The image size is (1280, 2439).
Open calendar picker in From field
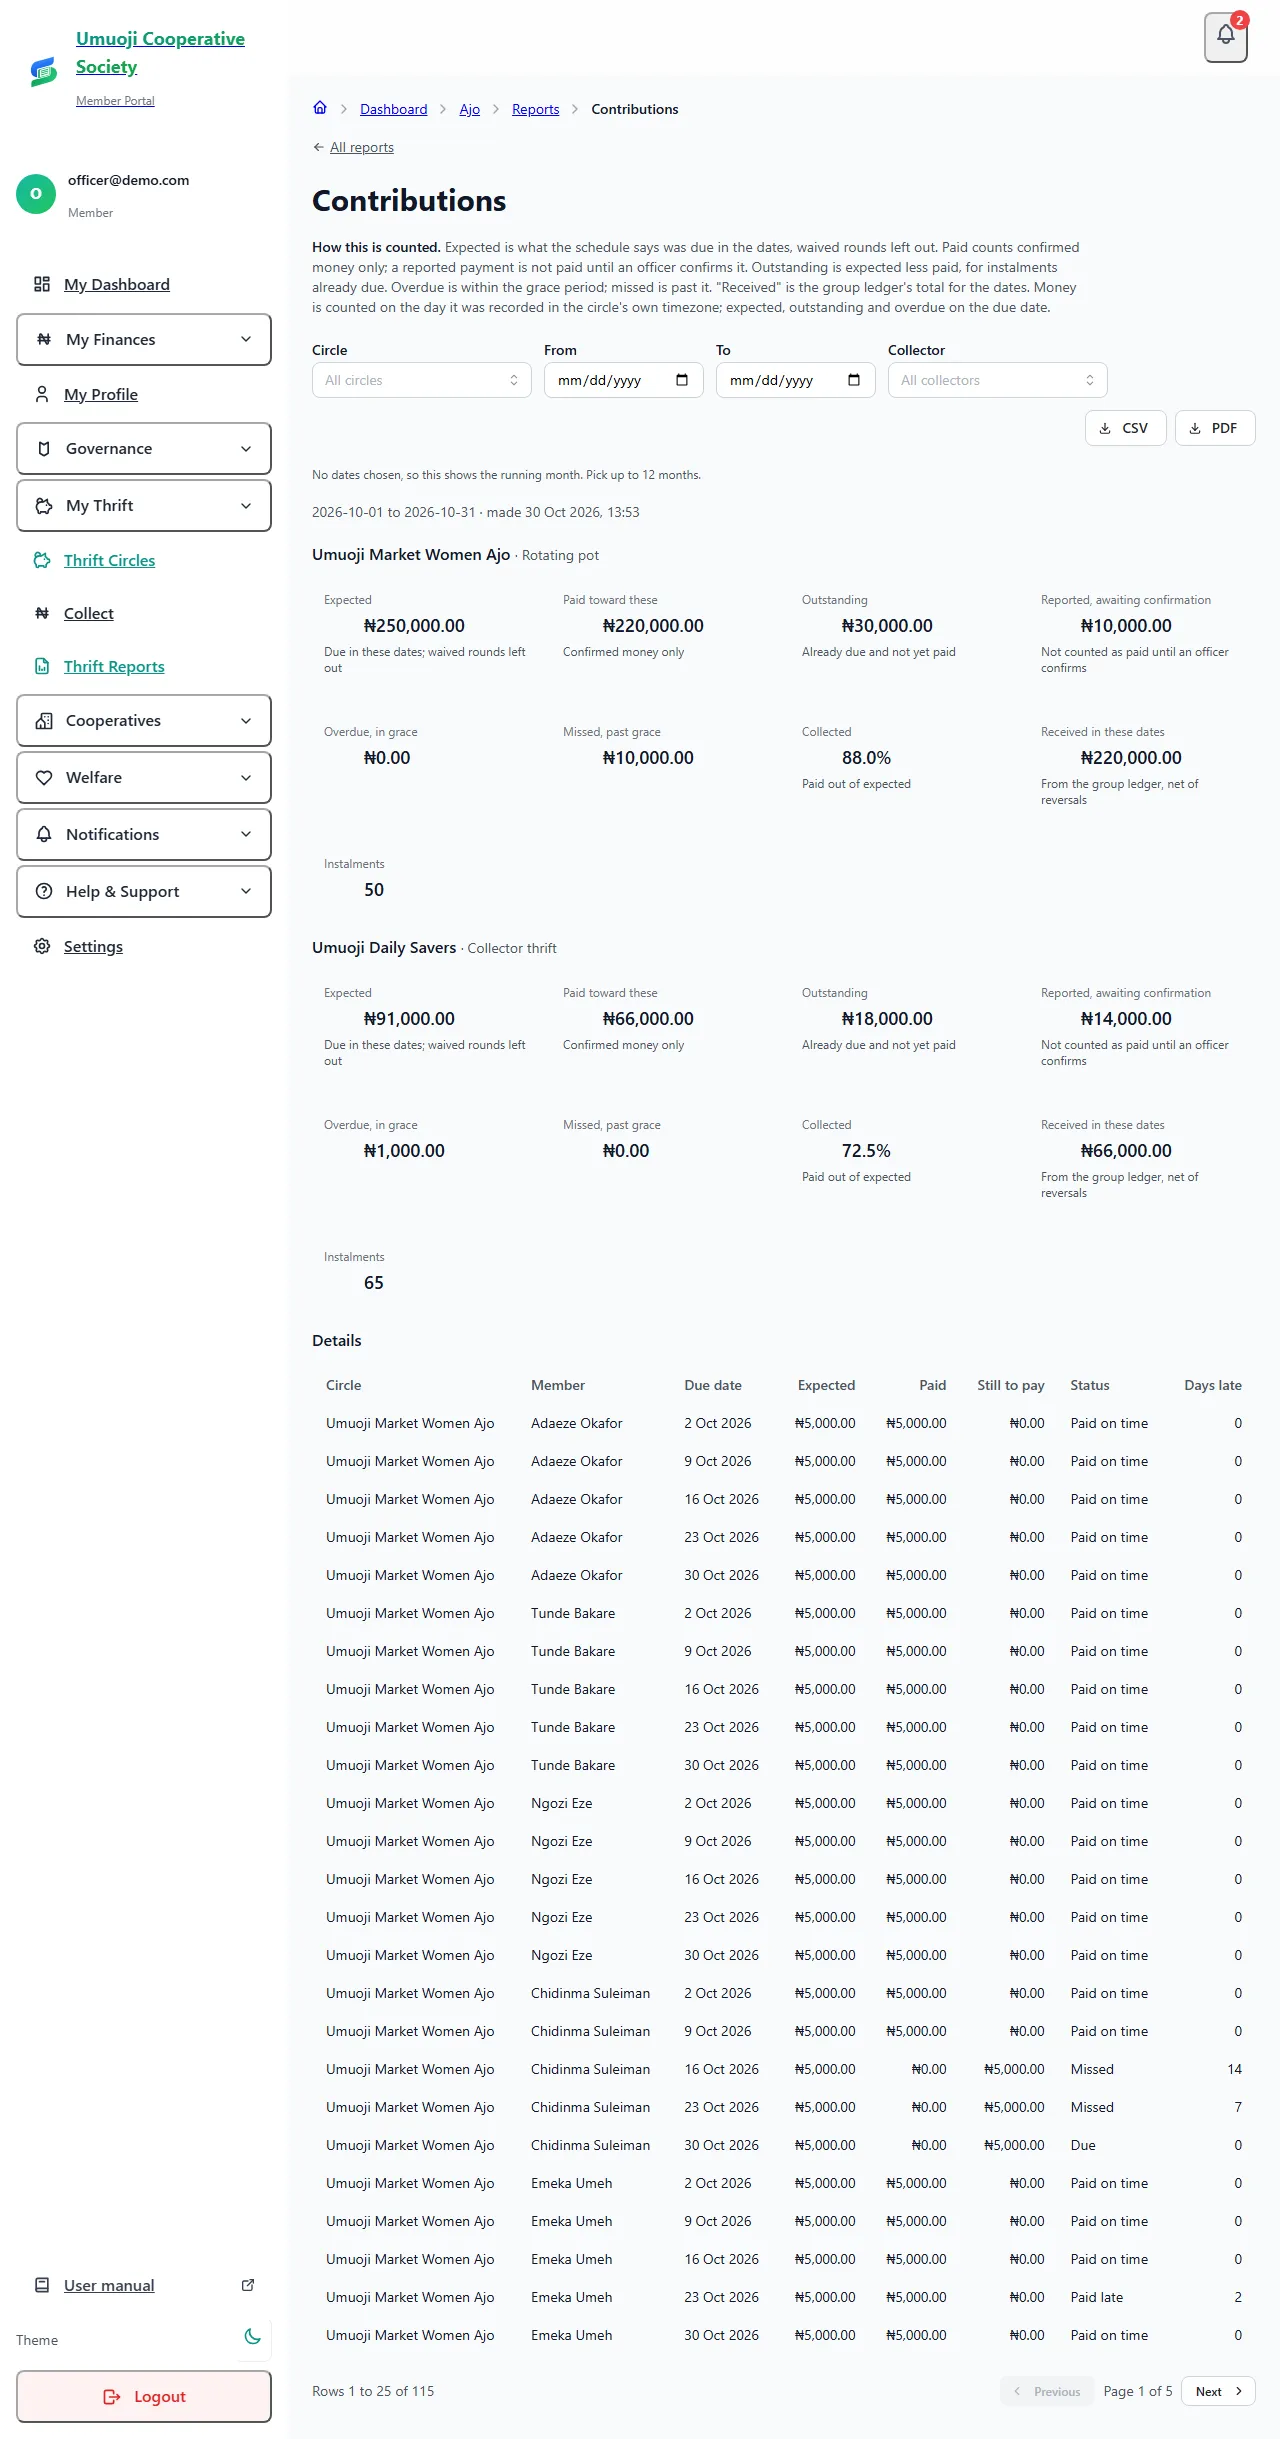682,380
